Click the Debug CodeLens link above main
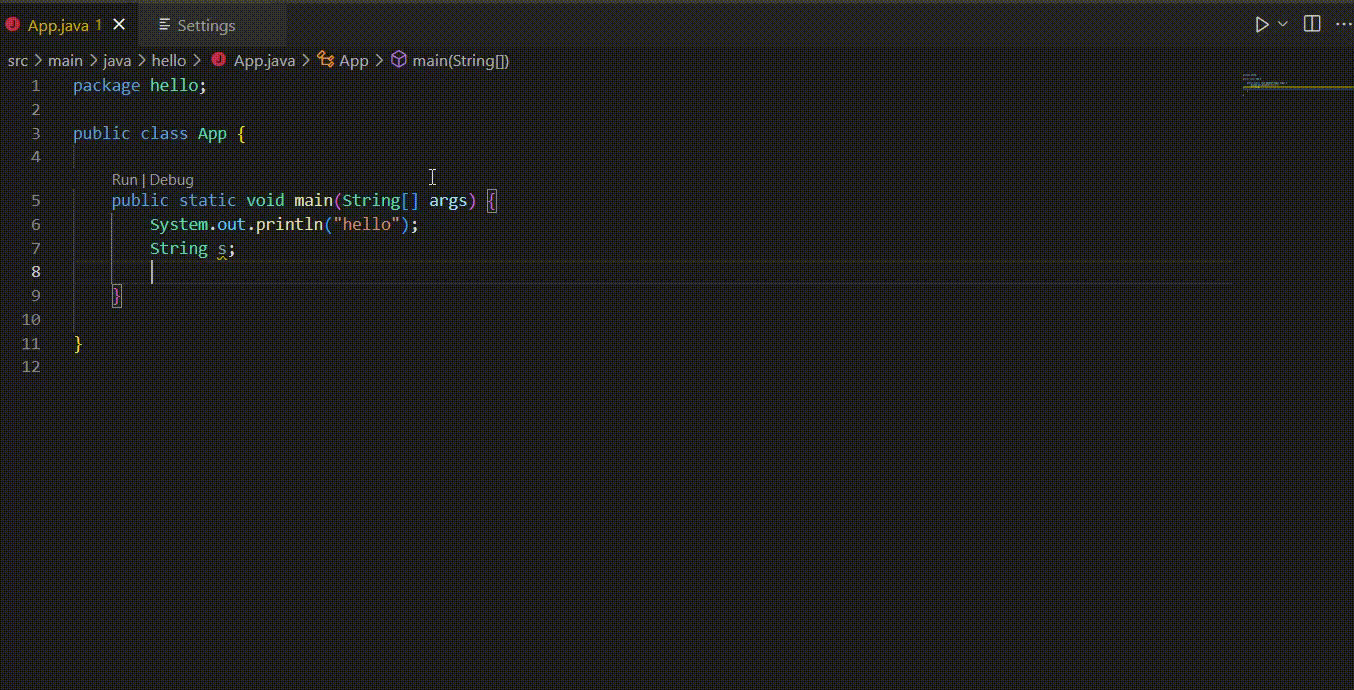The image size is (1354, 690). [171, 180]
